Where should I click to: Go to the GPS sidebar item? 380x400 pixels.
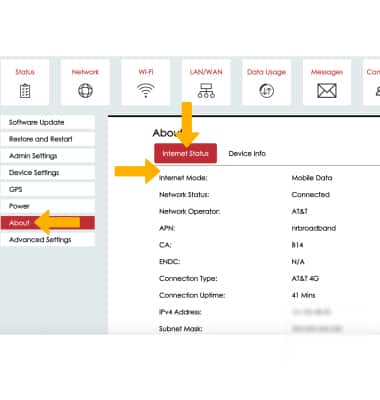pyautogui.click(x=48, y=189)
